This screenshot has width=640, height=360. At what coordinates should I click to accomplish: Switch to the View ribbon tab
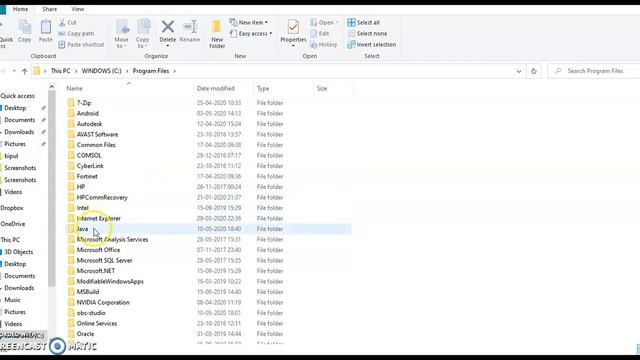(78, 9)
